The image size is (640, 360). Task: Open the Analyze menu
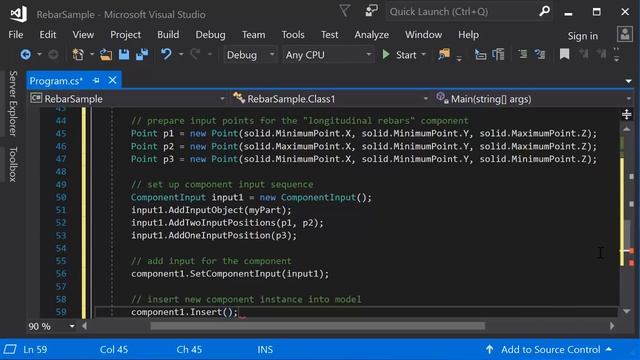[371, 35]
